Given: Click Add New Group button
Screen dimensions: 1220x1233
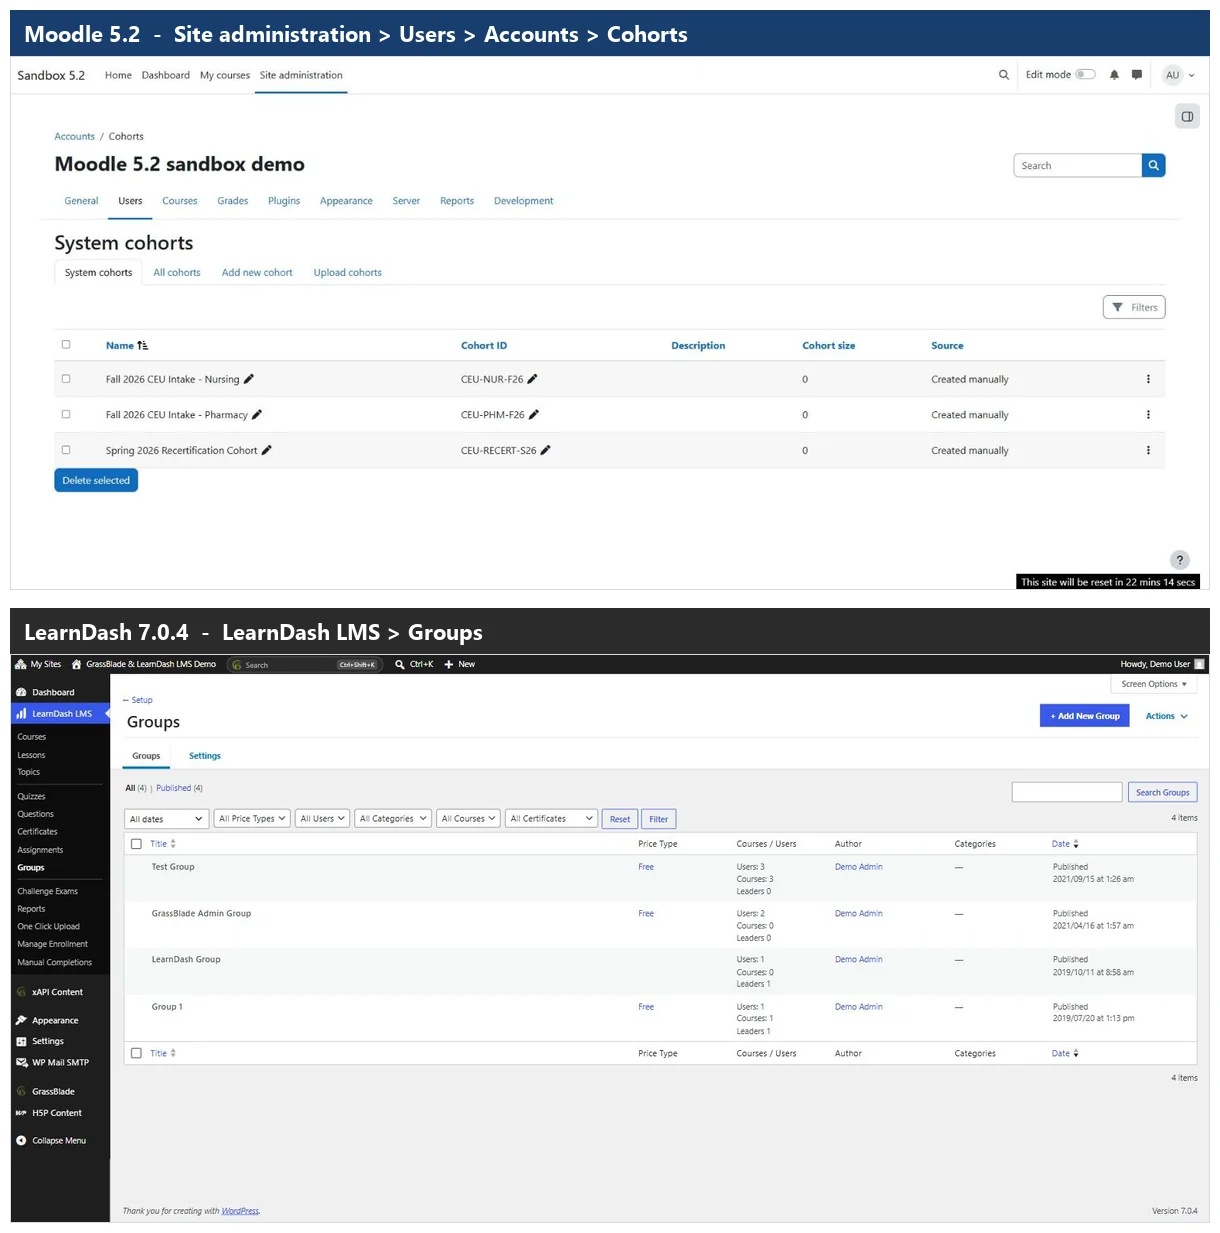Looking at the screenshot, I should [x=1085, y=716].
